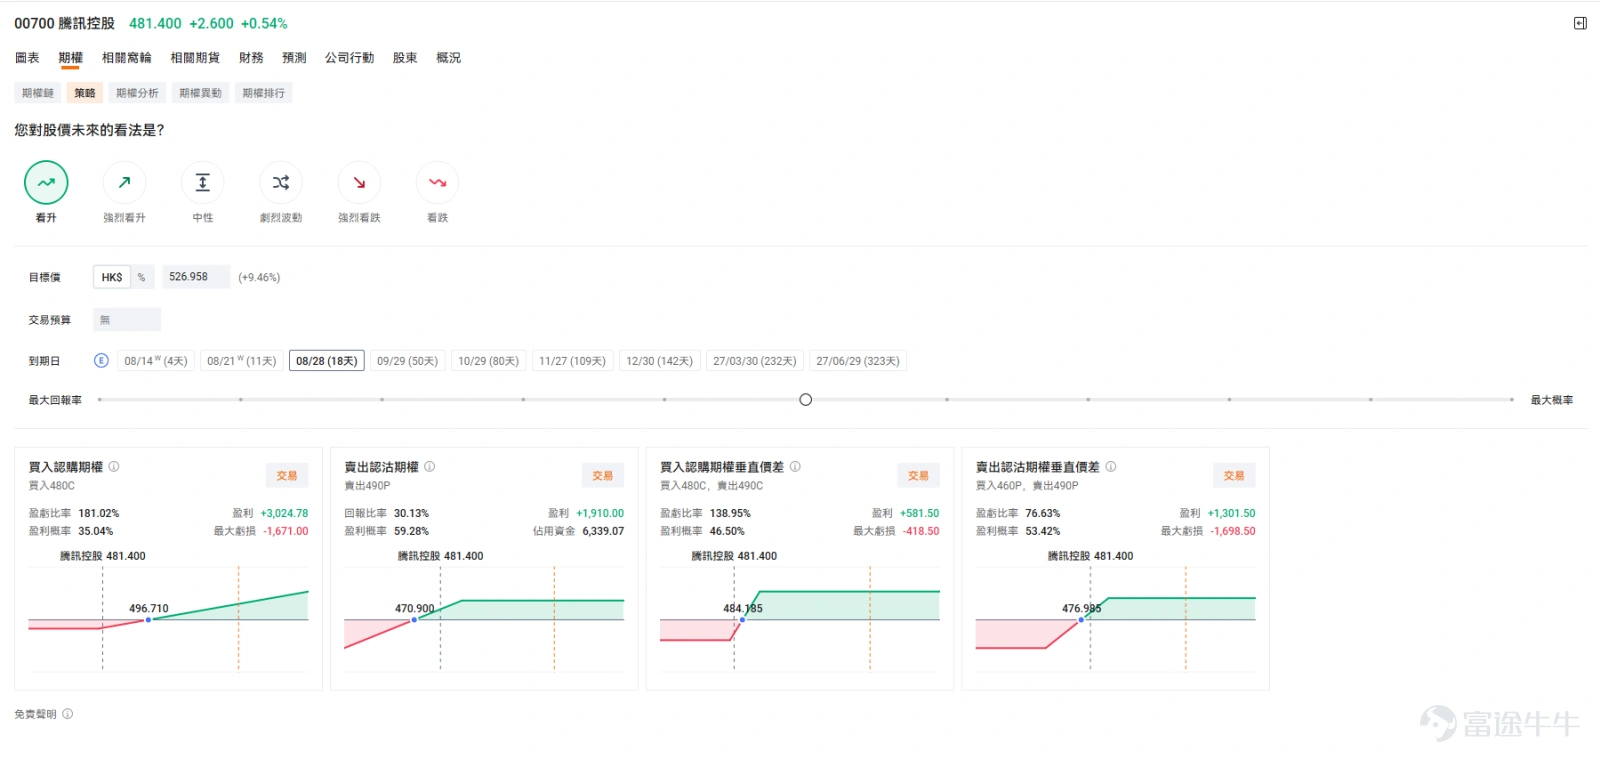Click the 交易預算 budget input field
Image resolution: width=1600 pixels, height=760 pixels.
(x=127, y=320)
